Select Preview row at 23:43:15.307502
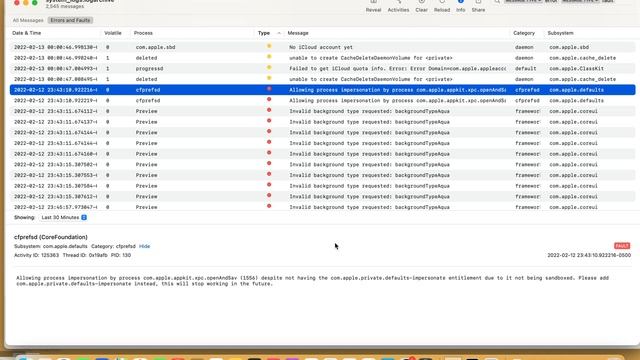The width and height of the screenshot is (640, 360). (322, 164)
